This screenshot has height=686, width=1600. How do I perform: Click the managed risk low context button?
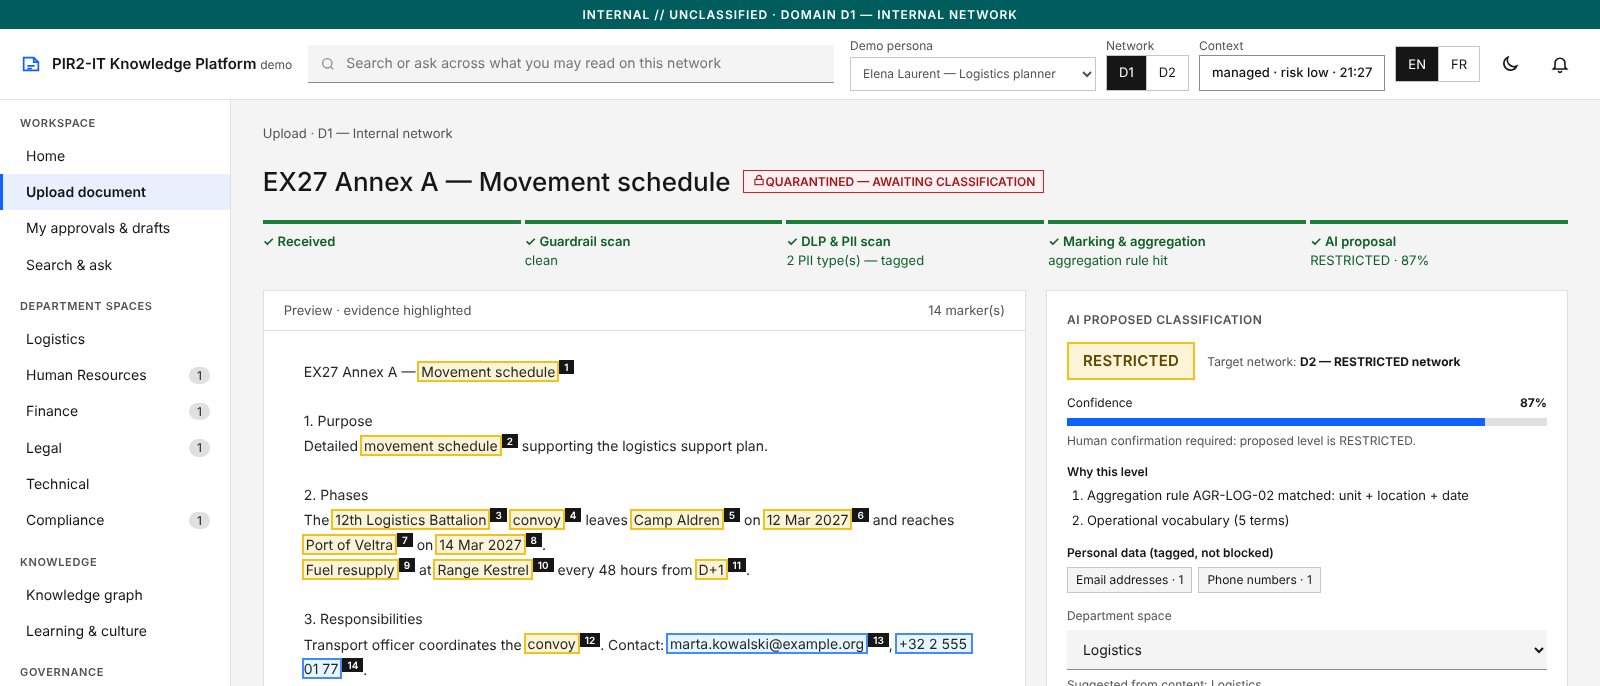(x=1292, y=73)
